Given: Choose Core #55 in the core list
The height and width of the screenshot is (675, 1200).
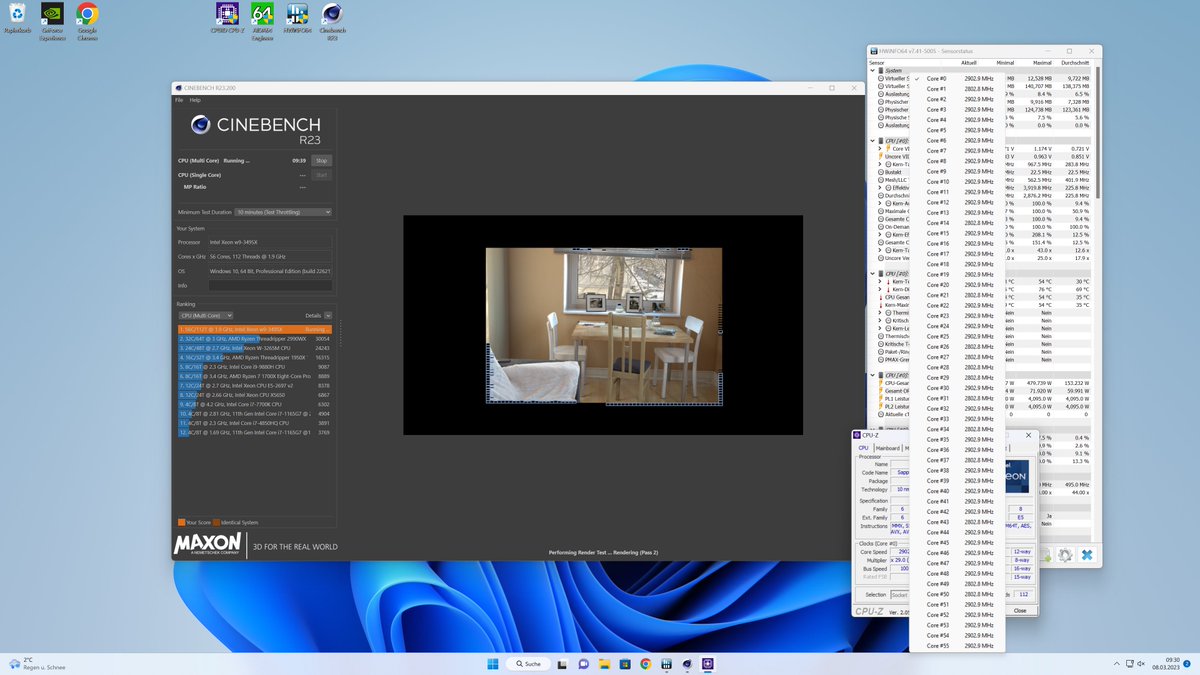Looking at the screenshot, I should [x=958, y=646].
